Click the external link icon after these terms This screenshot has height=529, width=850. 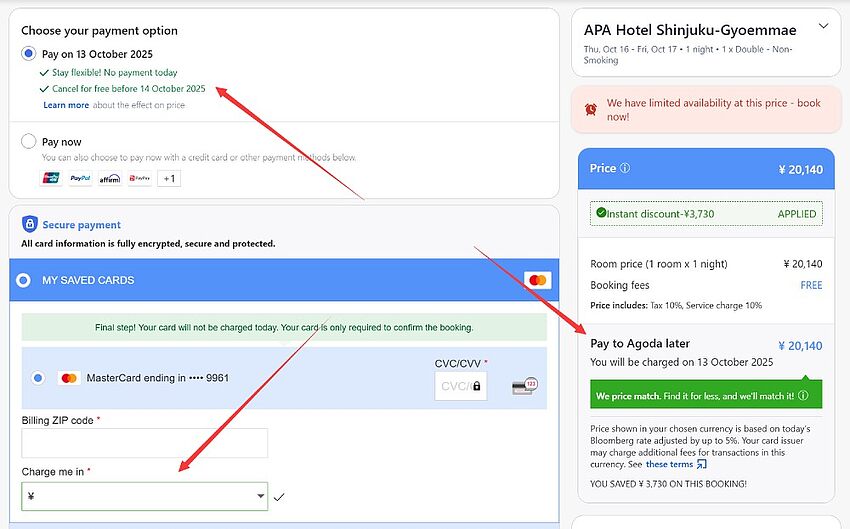point(701,465)
